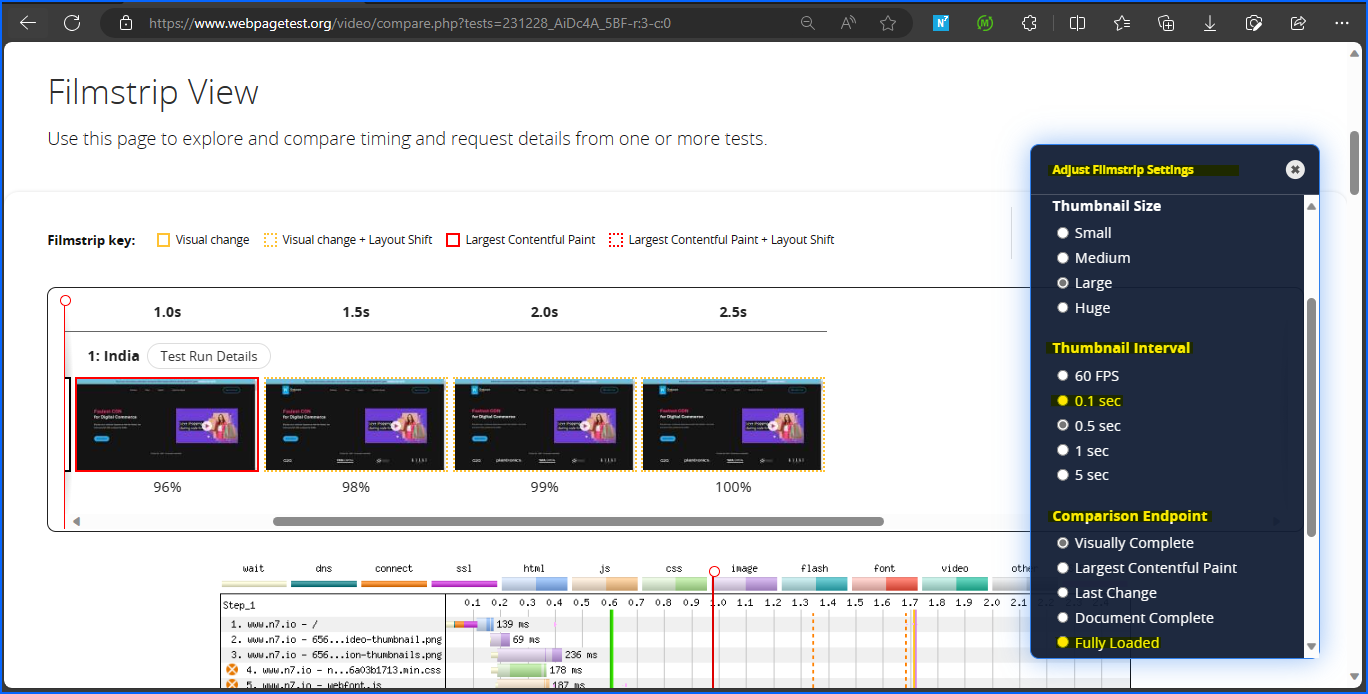
Task: Open the Collections icon in toolbar
Action: click(x=1166, y=23)
